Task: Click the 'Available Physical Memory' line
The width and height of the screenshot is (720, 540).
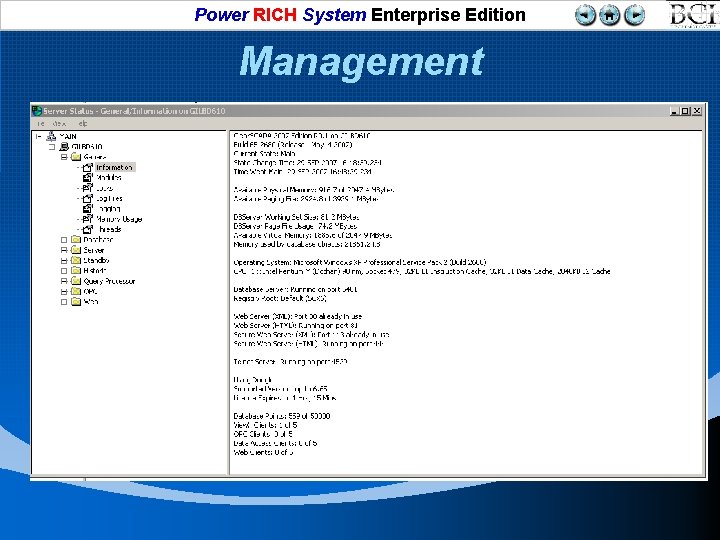Action: 314,190
